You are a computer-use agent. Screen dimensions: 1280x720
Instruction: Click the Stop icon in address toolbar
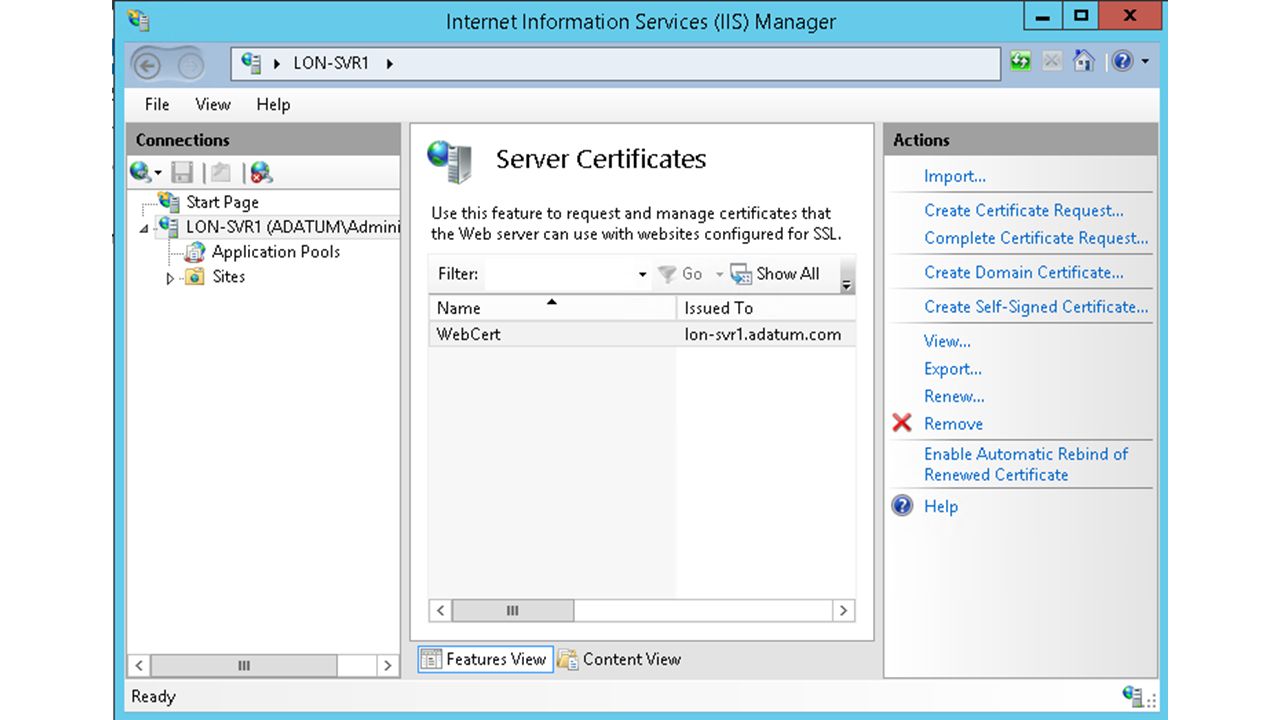1051,62
